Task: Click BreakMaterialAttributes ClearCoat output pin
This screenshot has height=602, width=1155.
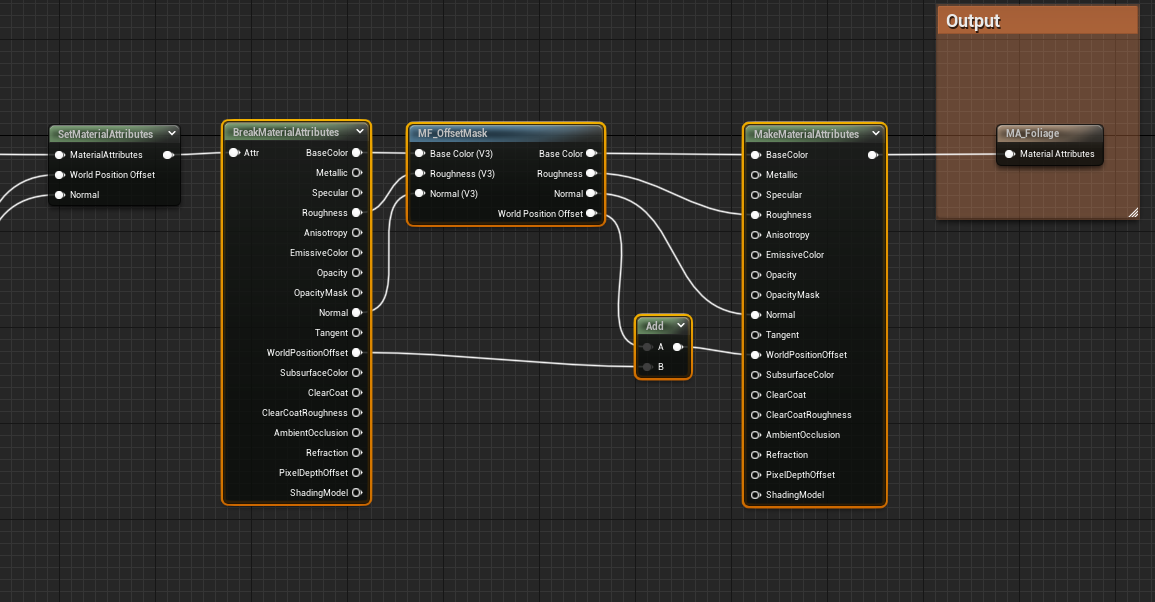Action: [357, 392]
